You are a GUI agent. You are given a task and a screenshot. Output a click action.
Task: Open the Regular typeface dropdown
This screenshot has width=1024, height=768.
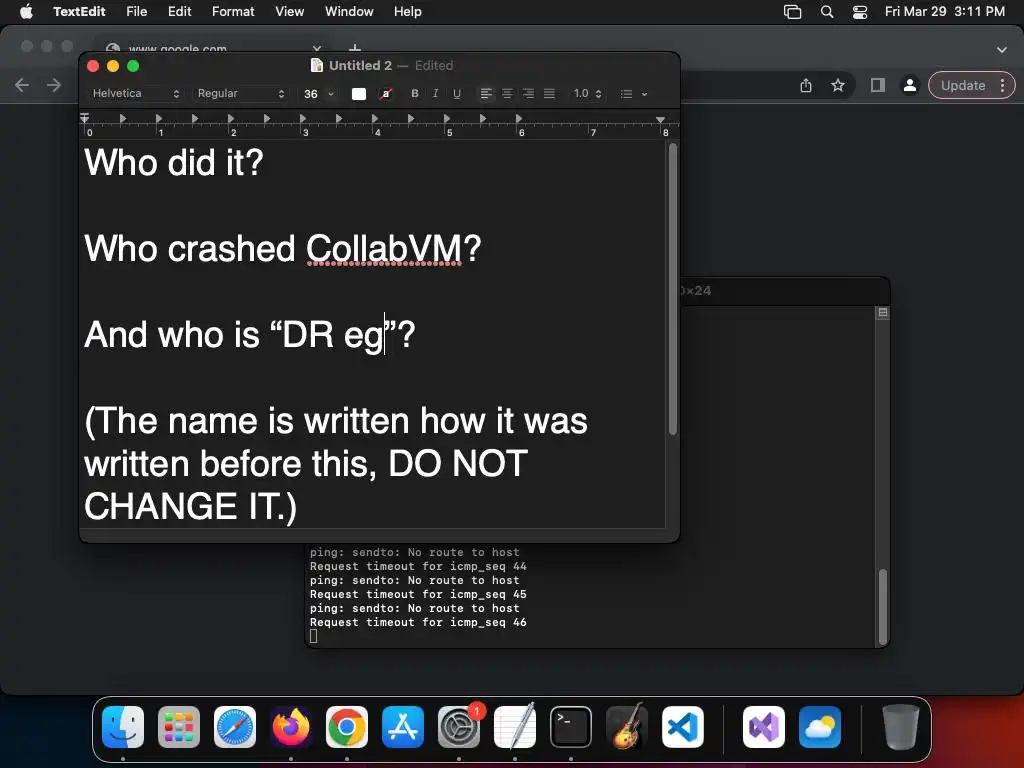tap(240, 93)
